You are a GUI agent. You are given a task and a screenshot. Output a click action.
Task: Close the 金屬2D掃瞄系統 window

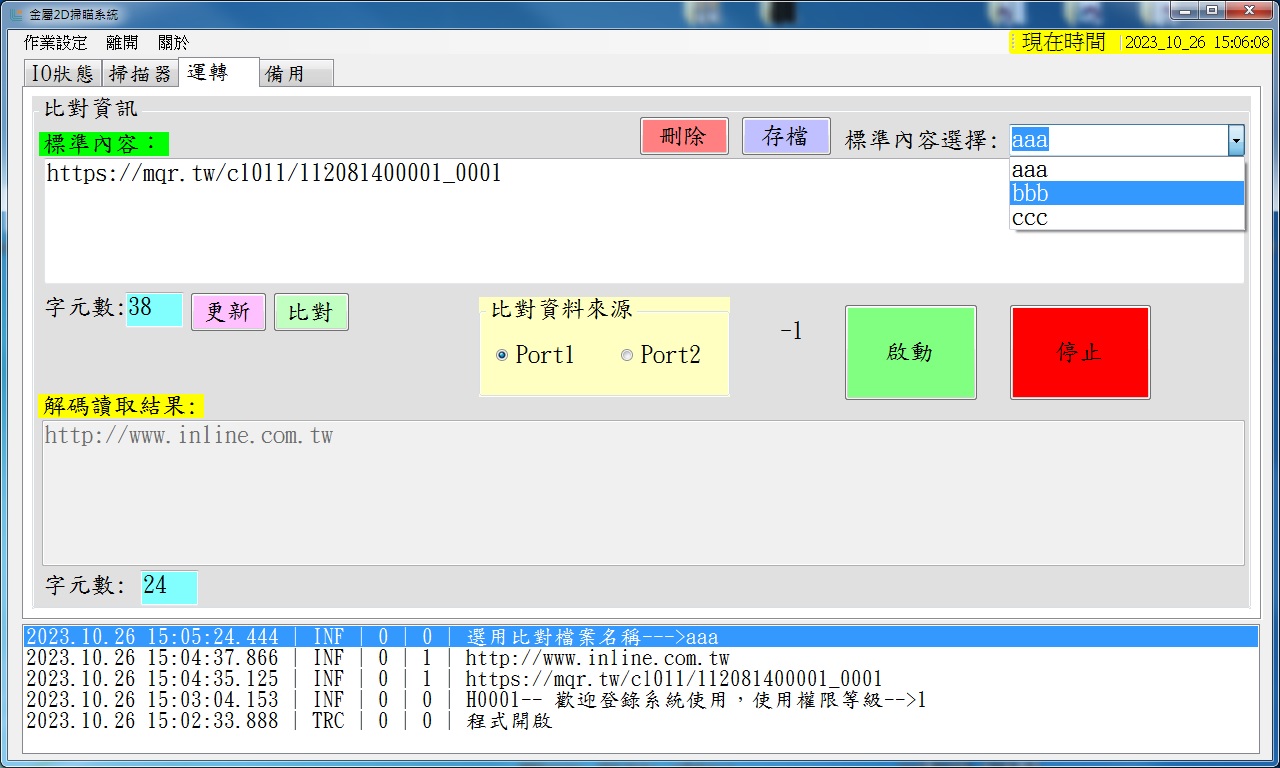[1250, 11]
